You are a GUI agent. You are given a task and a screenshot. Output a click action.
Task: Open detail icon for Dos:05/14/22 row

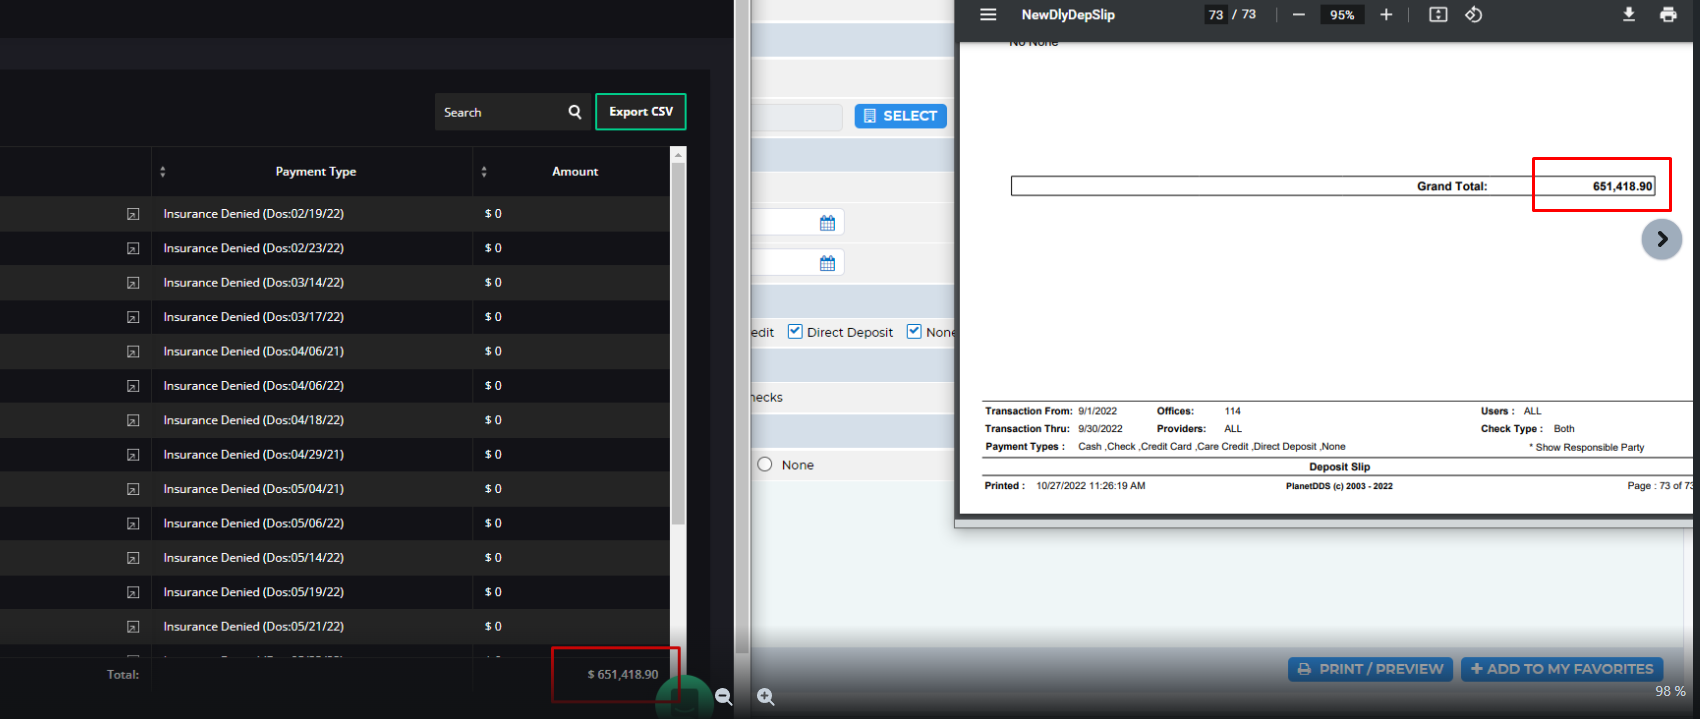(x=133, y=558)
